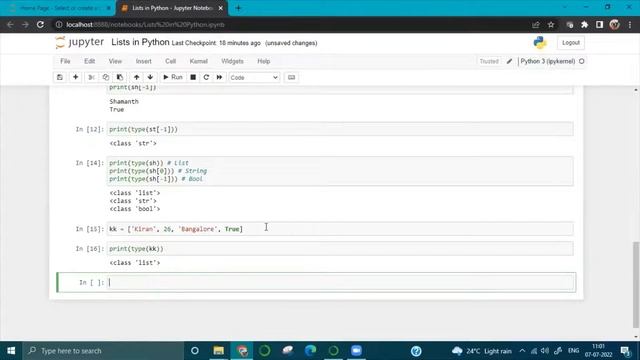This screenshot has width=640, height=360.
Task: Click the <class 'bool'> output text
Action: click(135, 209)
